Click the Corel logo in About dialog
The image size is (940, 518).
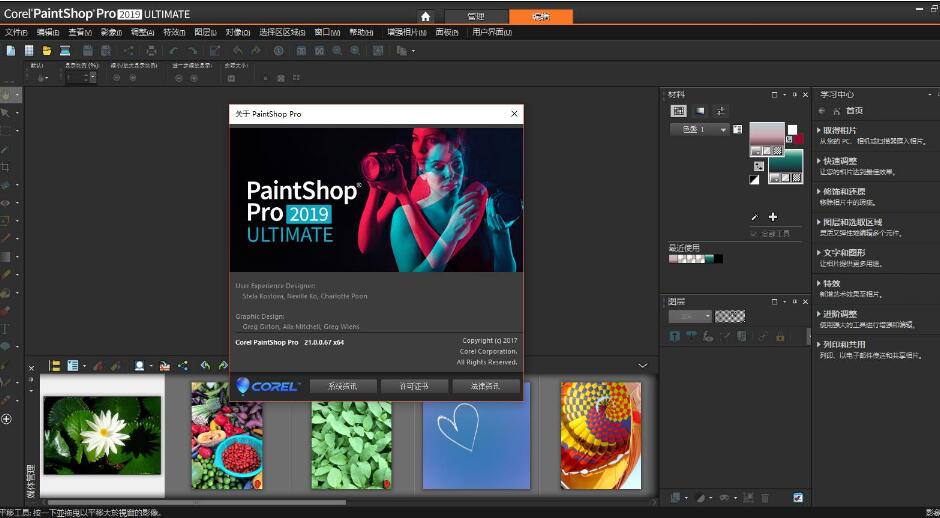point(267,387)
